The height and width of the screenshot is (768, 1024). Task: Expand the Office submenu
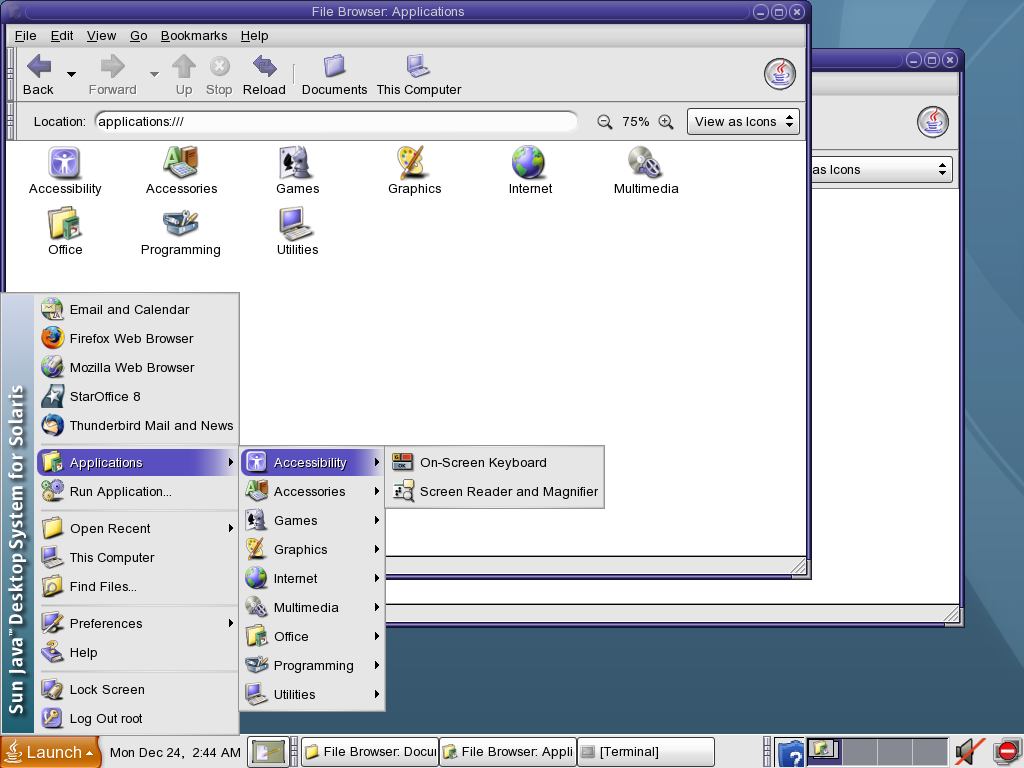[x=312, y=636]
